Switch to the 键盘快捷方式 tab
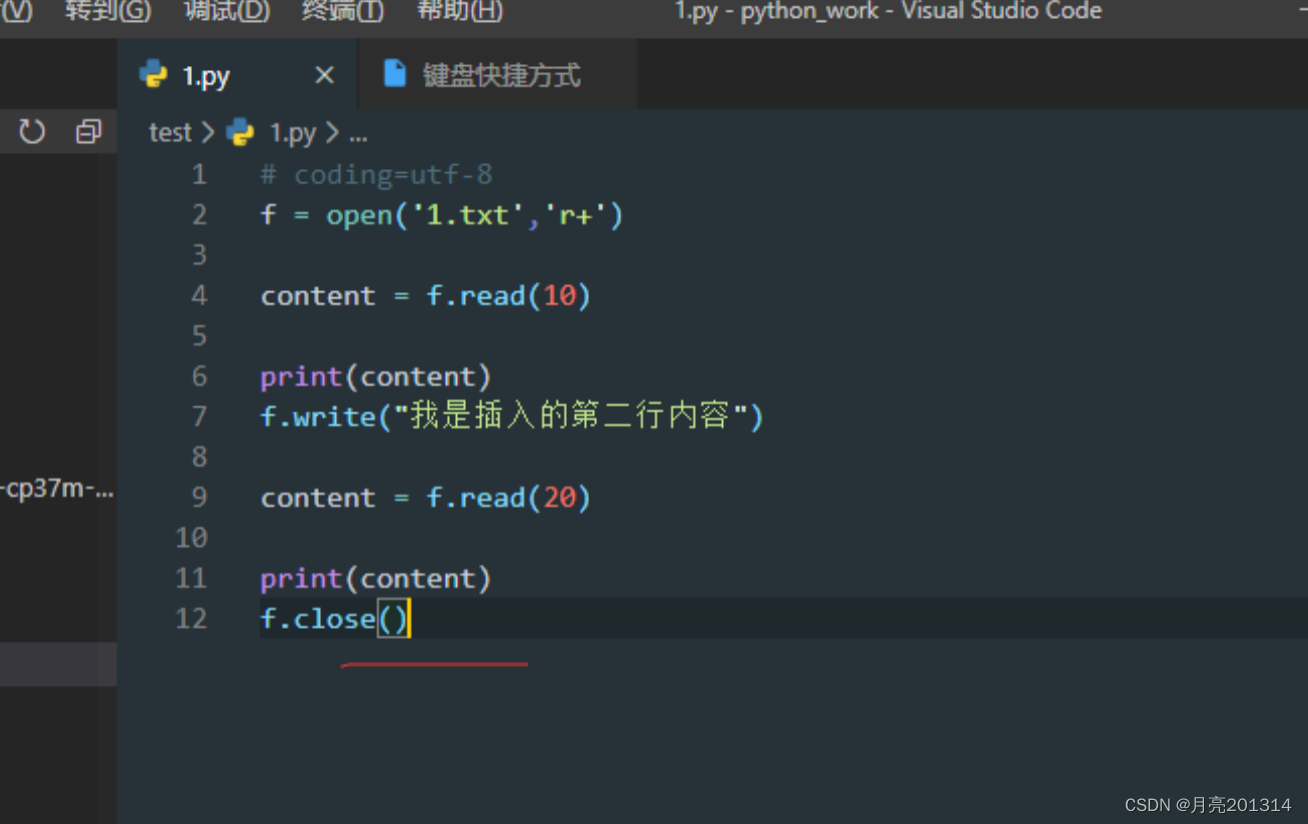This screenshot has width=1308, height=824. [497, 75]
